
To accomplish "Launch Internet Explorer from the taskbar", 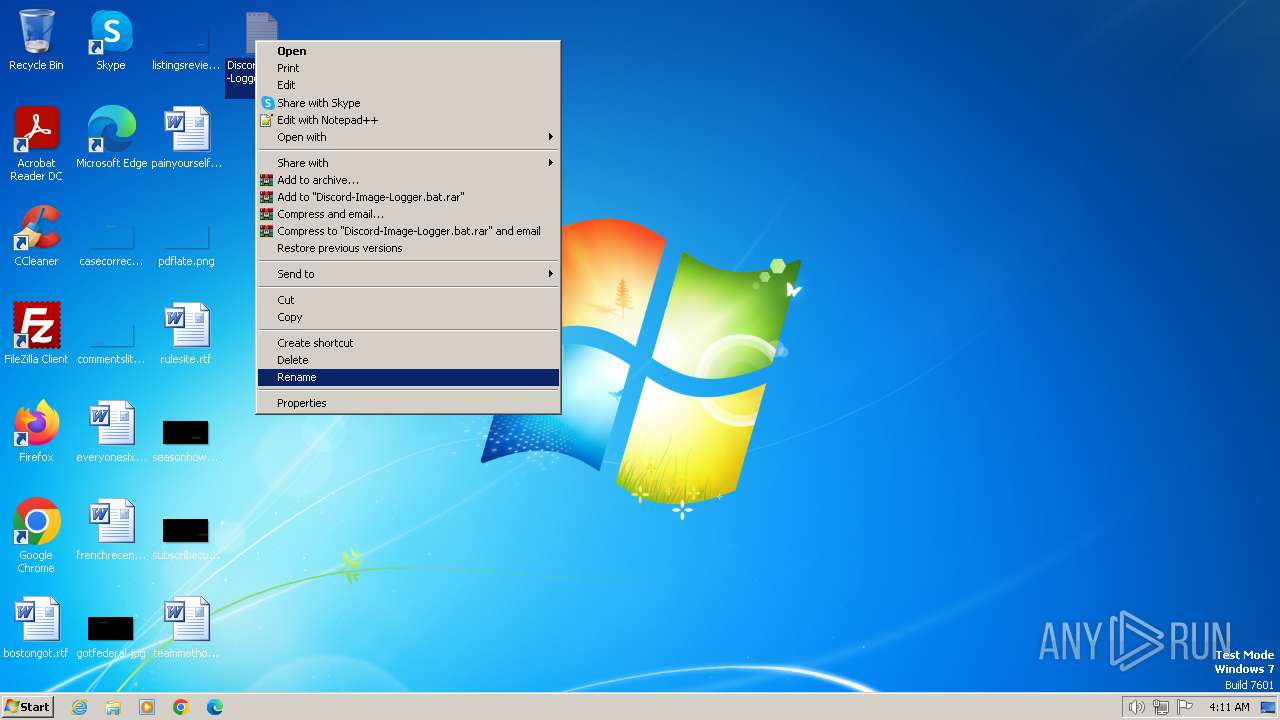I will pyautogui.click(x=79, y=707).
